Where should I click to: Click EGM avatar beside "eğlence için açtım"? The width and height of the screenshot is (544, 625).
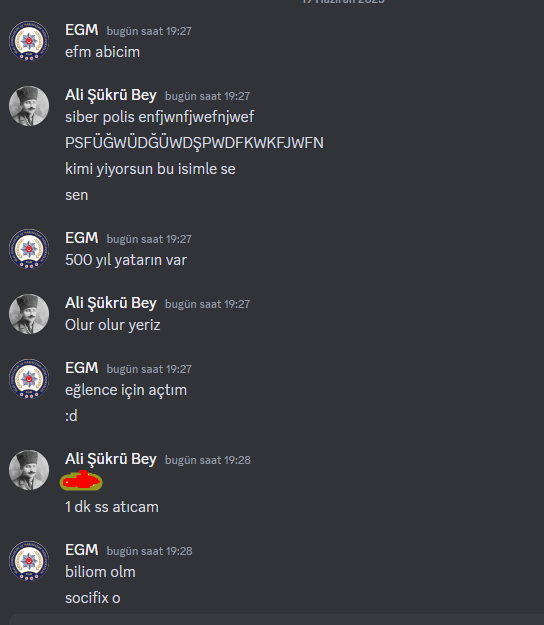[29, 379]
